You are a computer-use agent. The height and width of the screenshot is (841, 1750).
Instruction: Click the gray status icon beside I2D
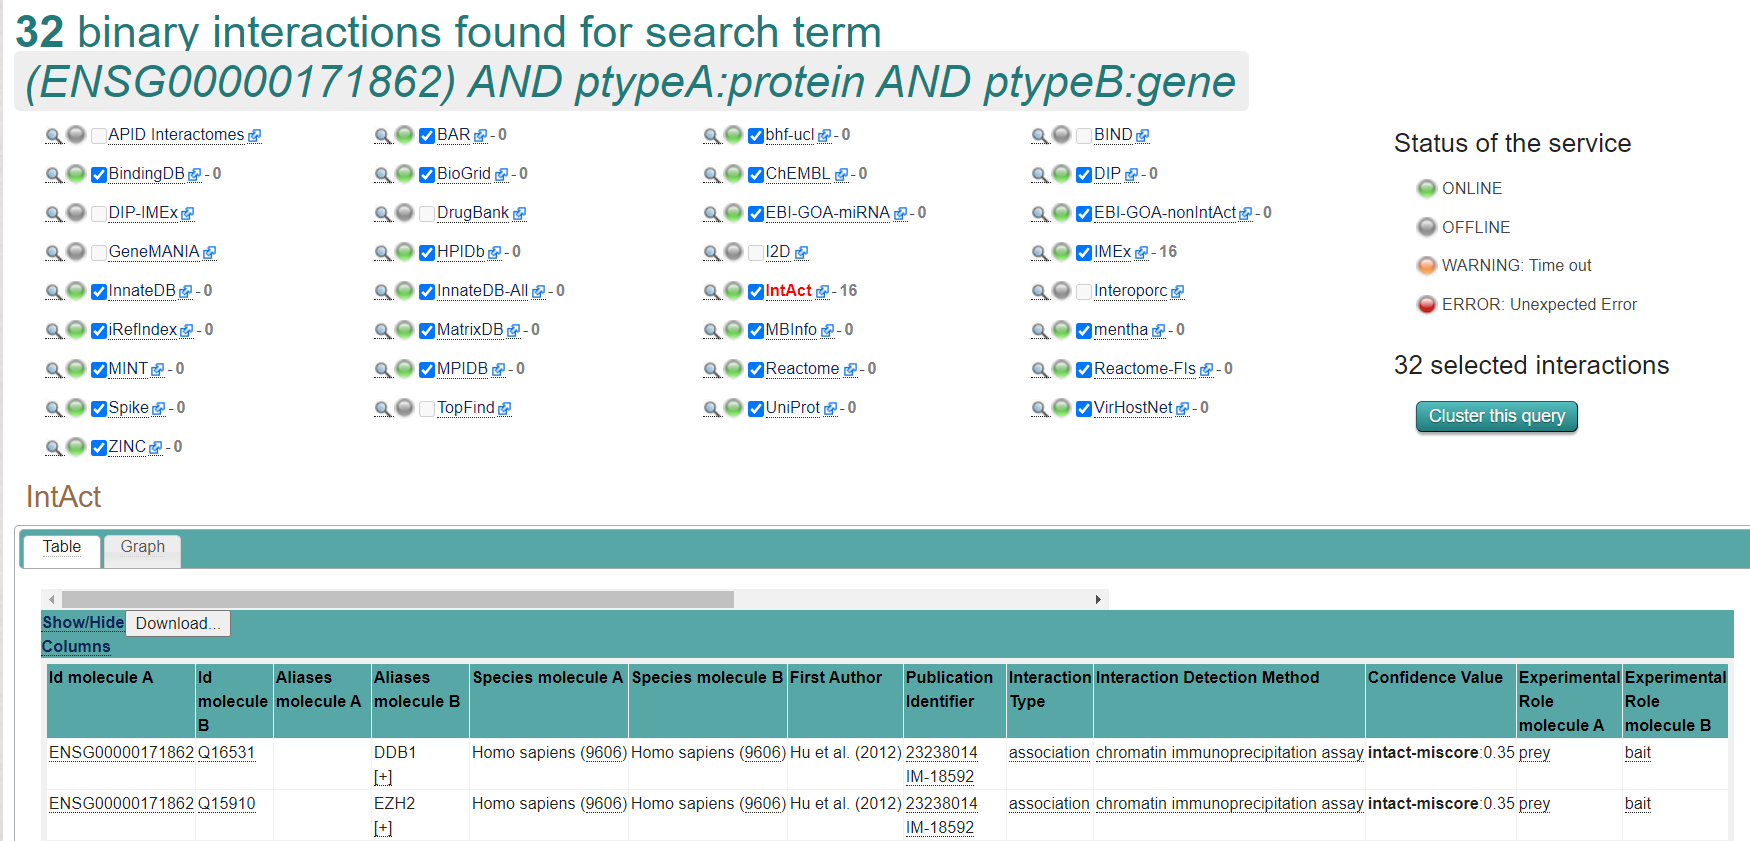click(x=733, y=251)
